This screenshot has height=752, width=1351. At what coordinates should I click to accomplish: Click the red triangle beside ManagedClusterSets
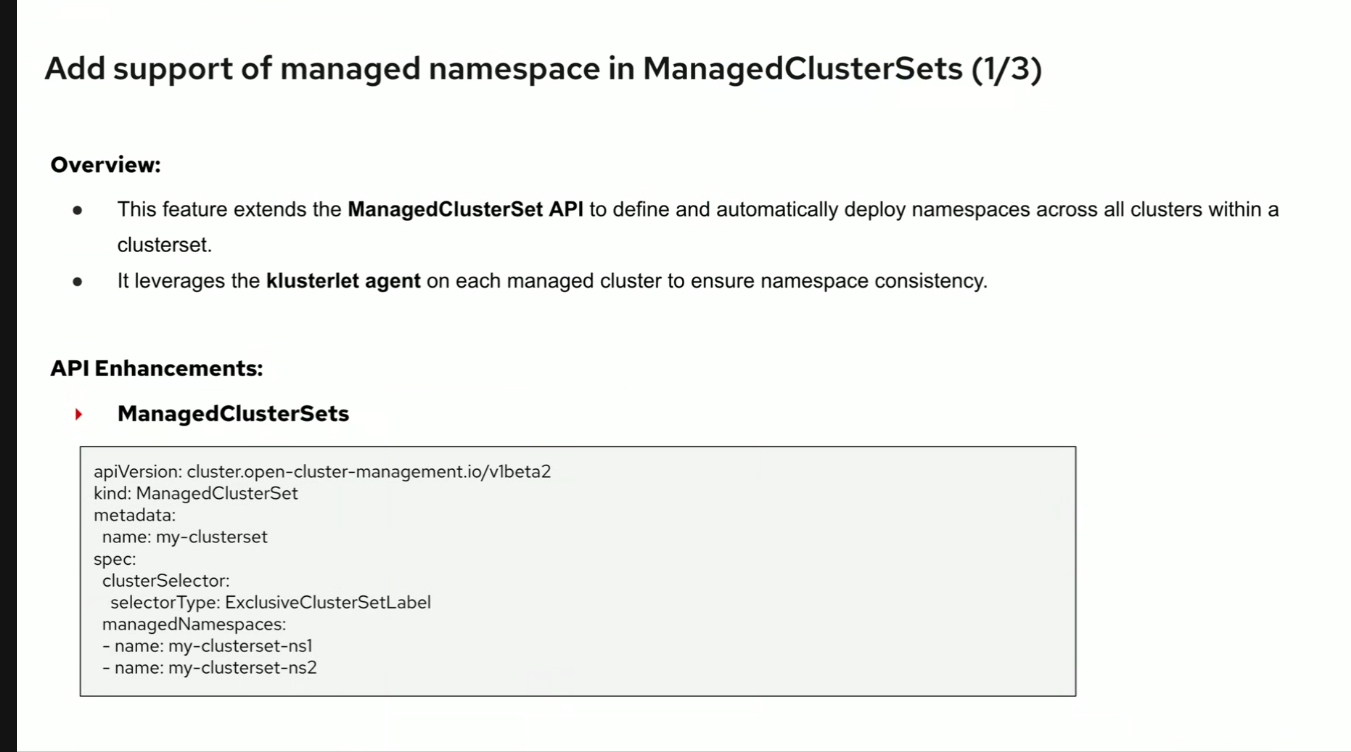tap(78, 414)
